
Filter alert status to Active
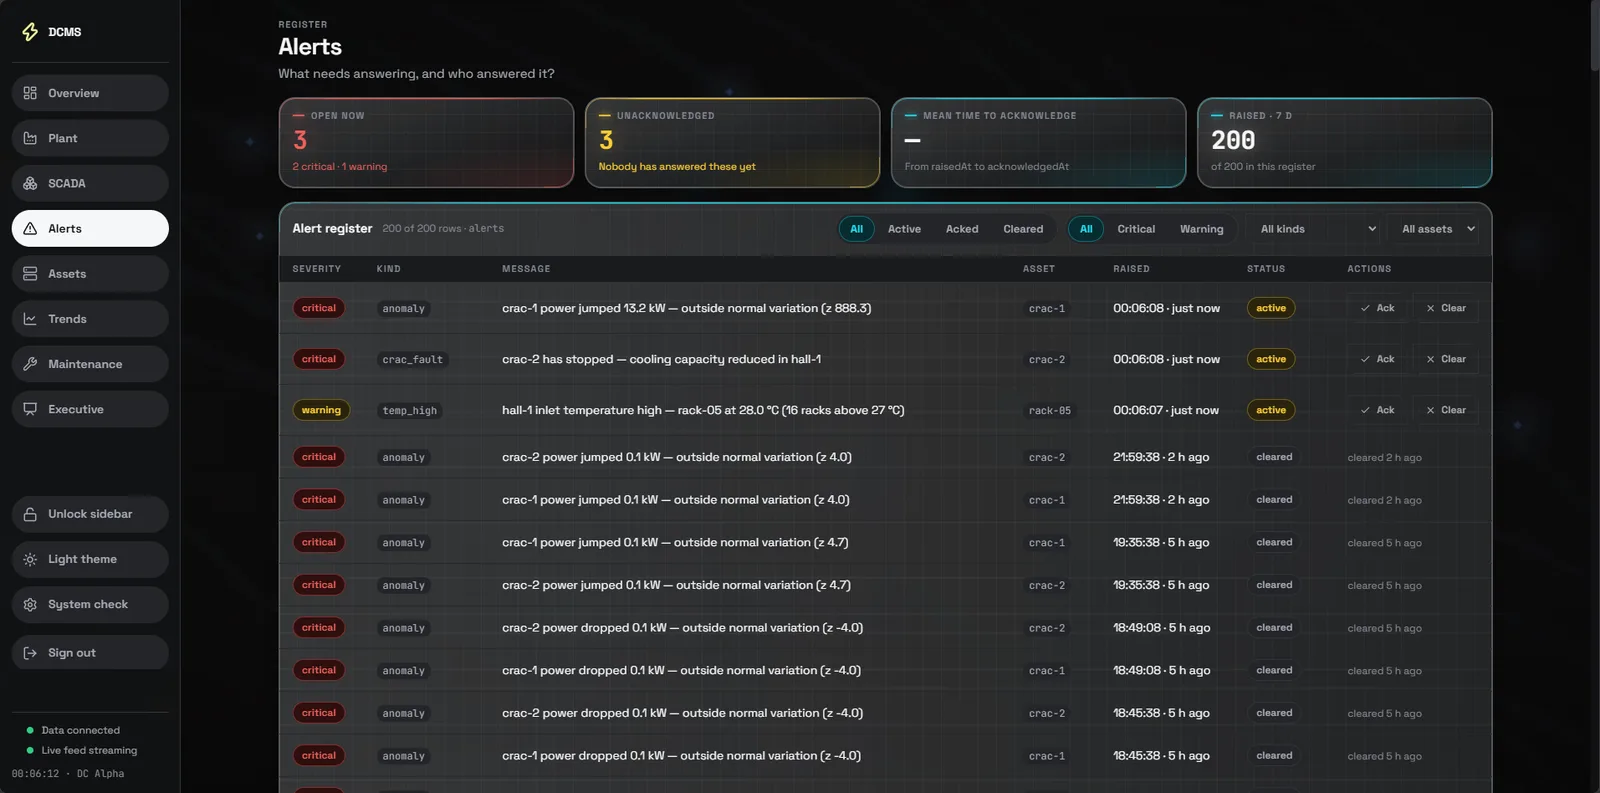pyautogui.click(x=904, y=229)
